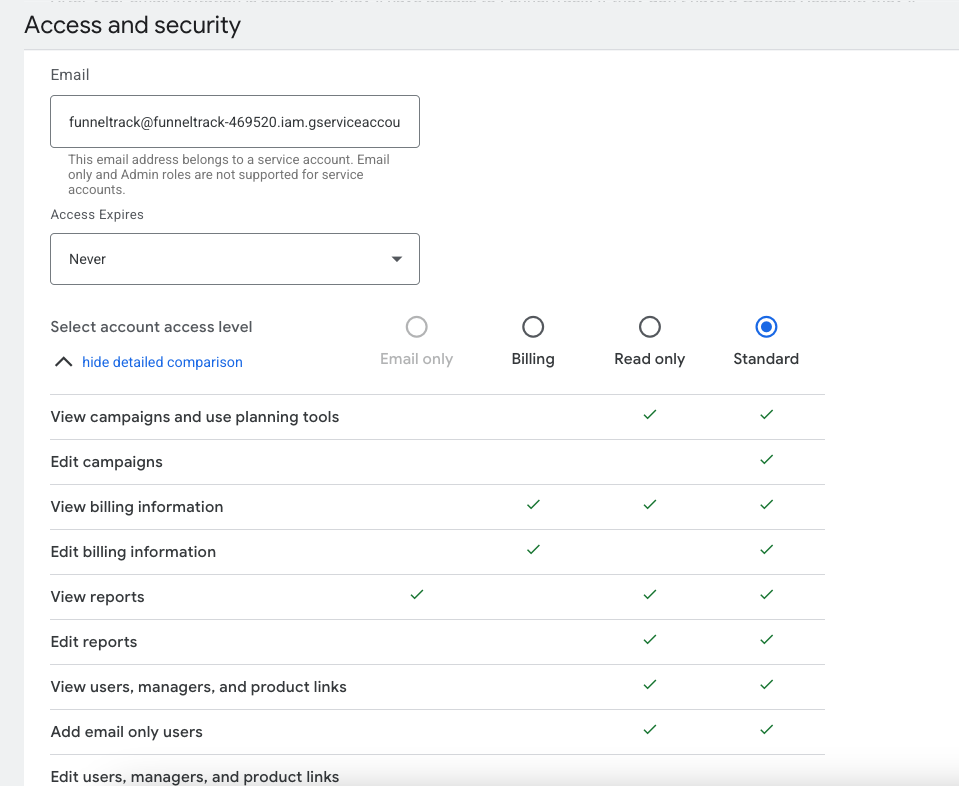Select the Billing access level radio button
The width and height of the screenshot is (959, 786).
[533, 327]
